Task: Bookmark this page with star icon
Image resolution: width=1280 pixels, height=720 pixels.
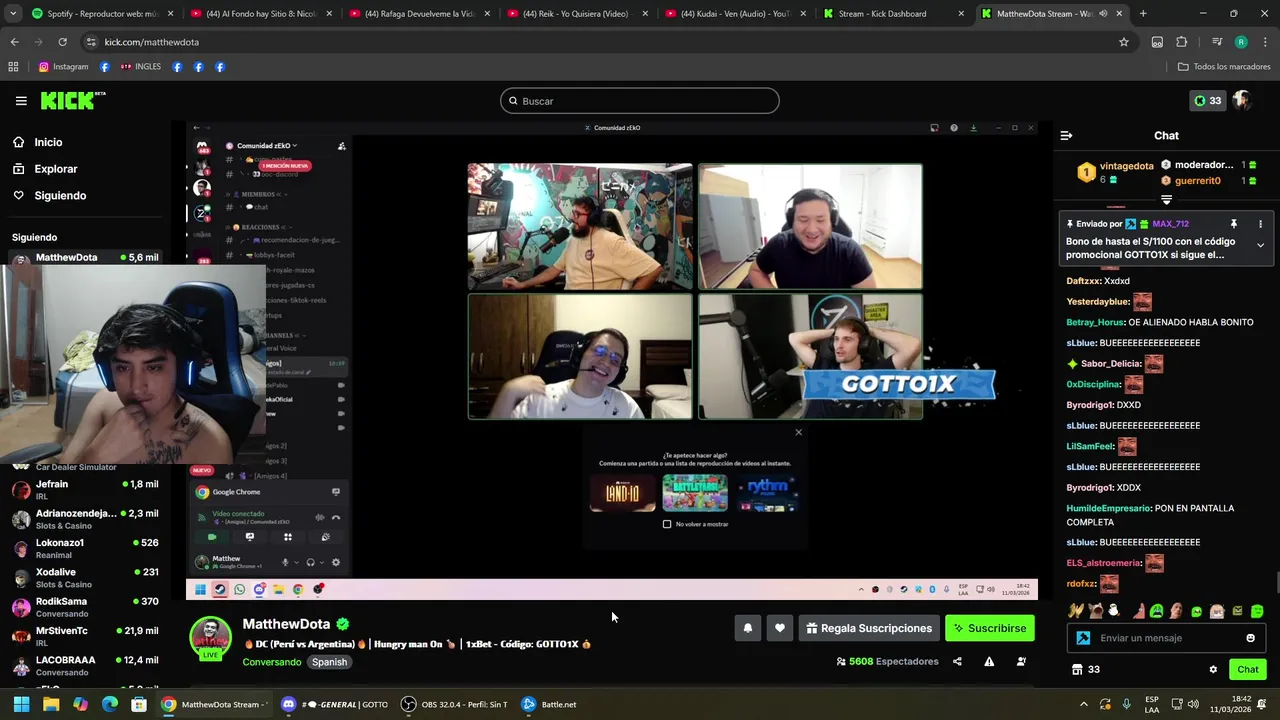Action: 1124,42
